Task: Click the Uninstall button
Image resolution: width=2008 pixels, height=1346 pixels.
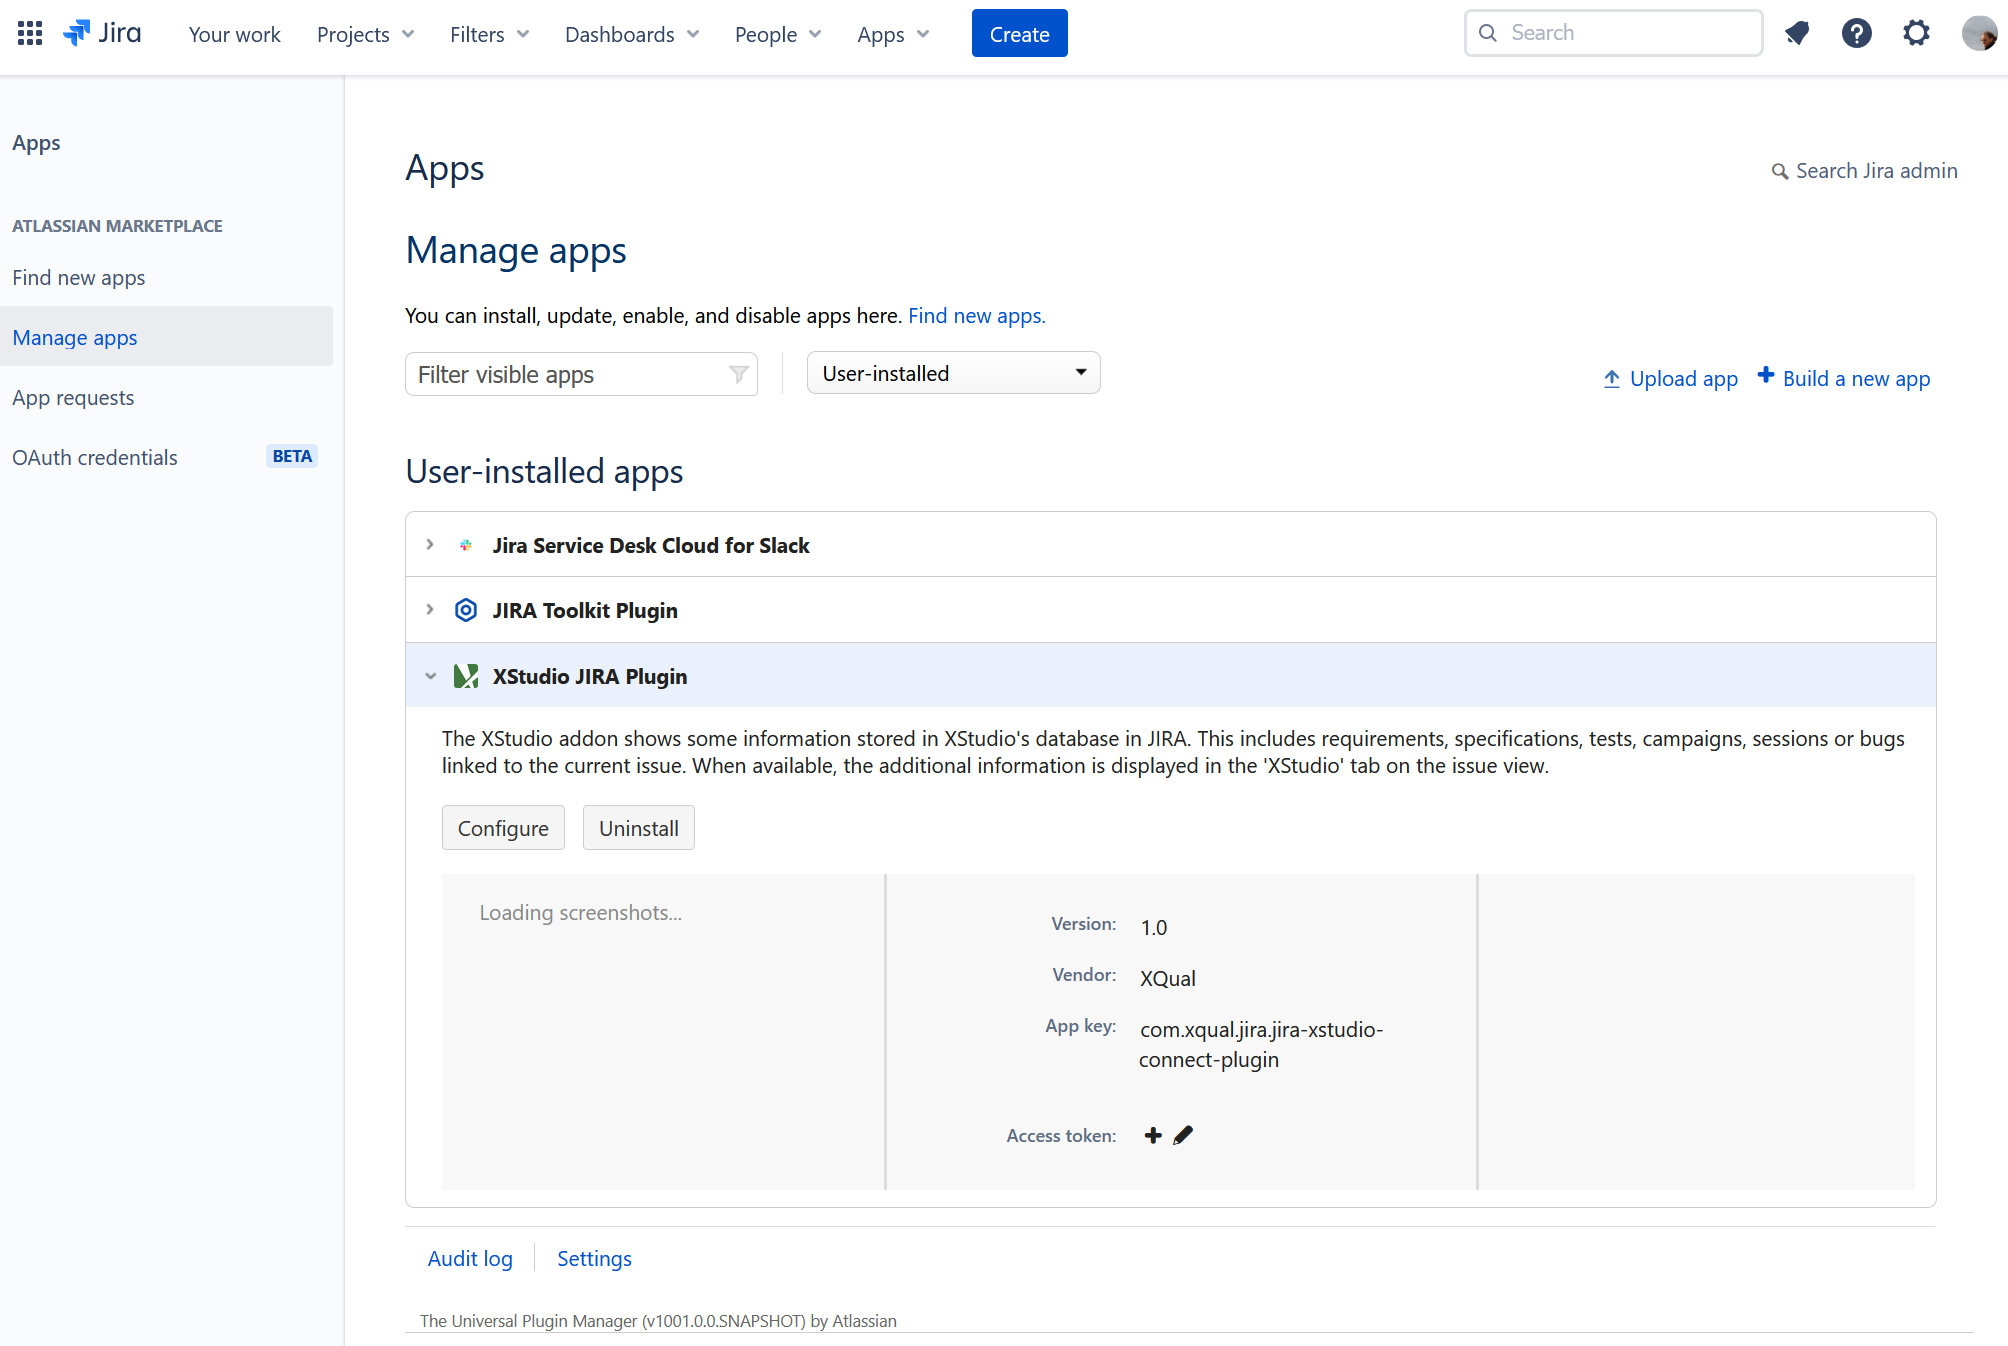Action: click(638, 828)
